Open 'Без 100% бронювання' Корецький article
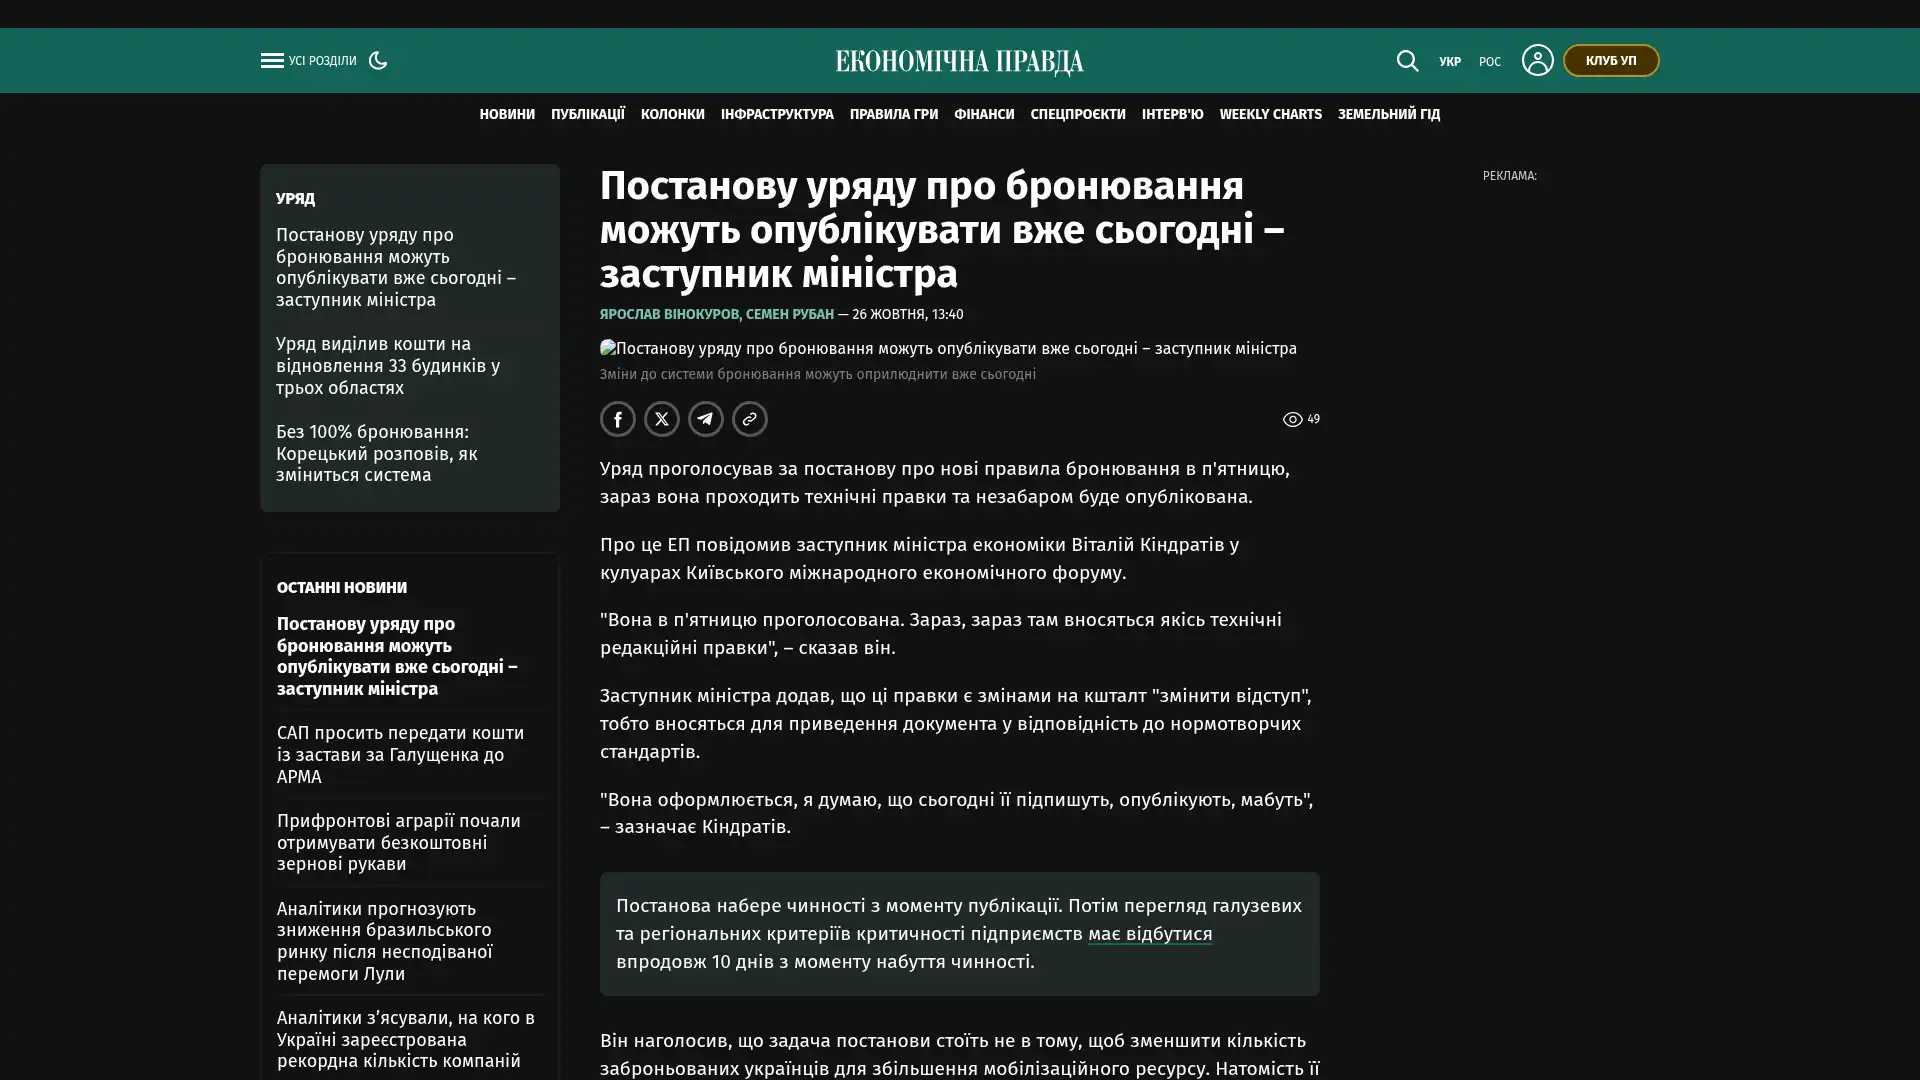Screen dimensions: 1920x1080 [377, 454]
